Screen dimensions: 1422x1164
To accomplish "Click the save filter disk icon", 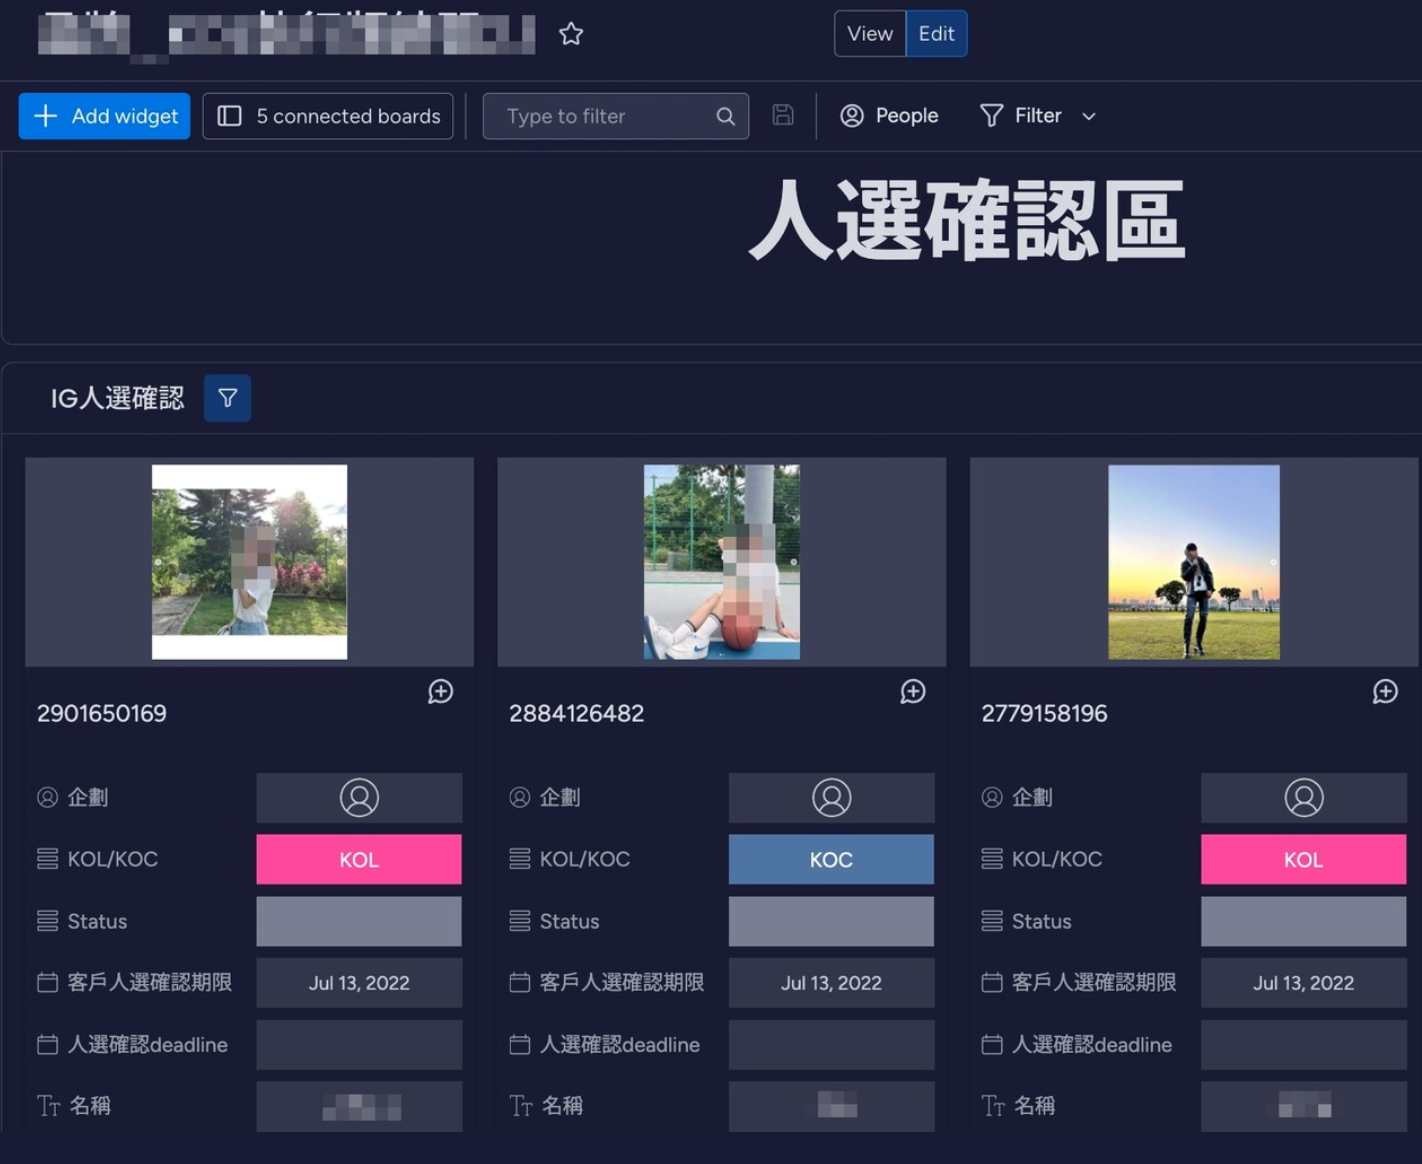I will click(783, 115).
